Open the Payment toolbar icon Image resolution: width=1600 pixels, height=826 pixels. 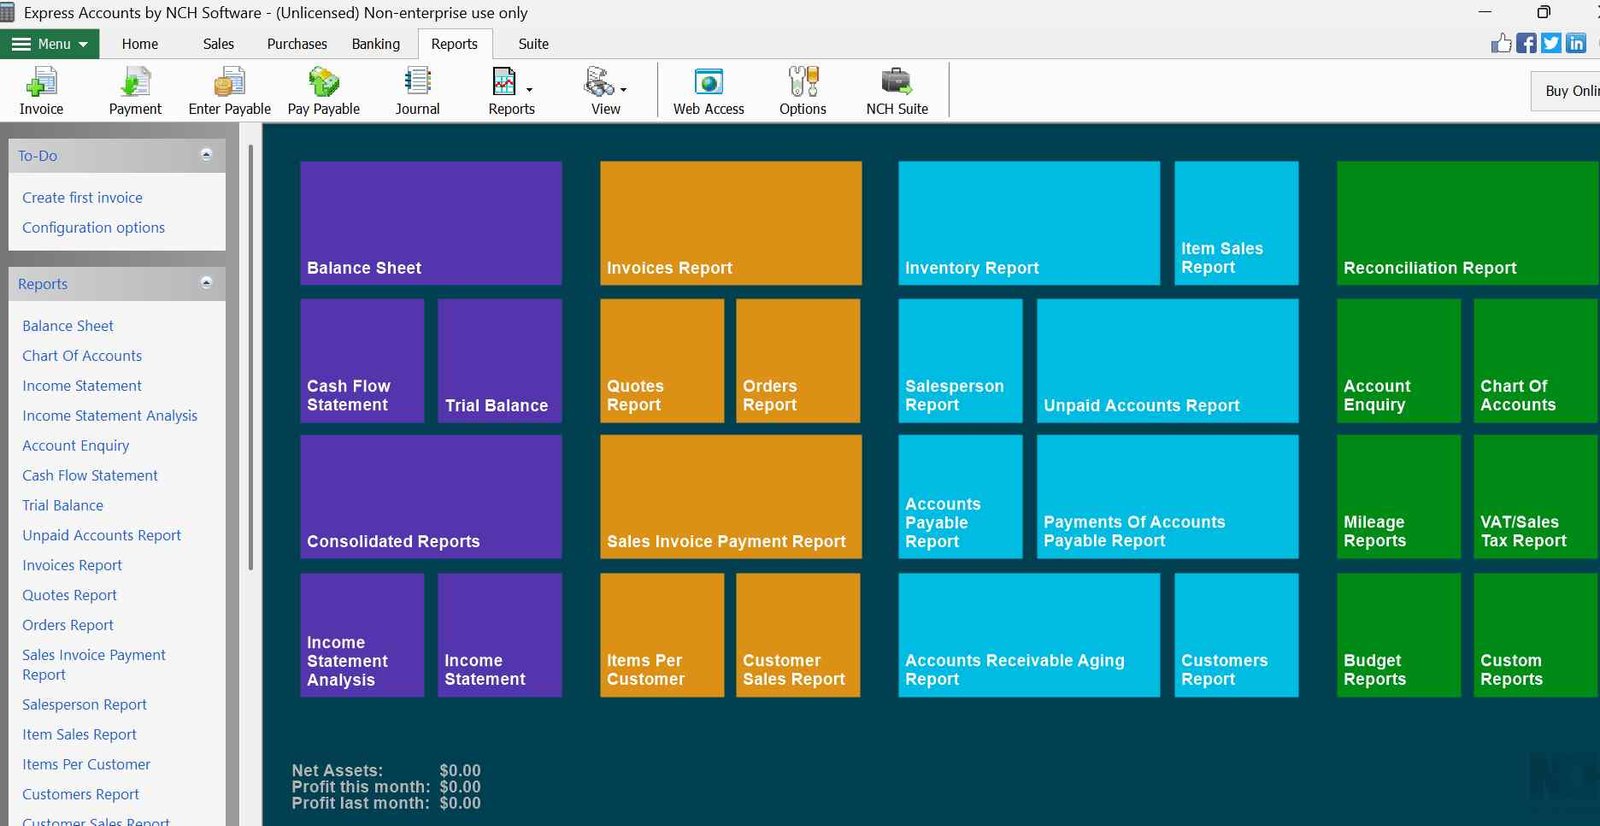(x=135, y=82)
